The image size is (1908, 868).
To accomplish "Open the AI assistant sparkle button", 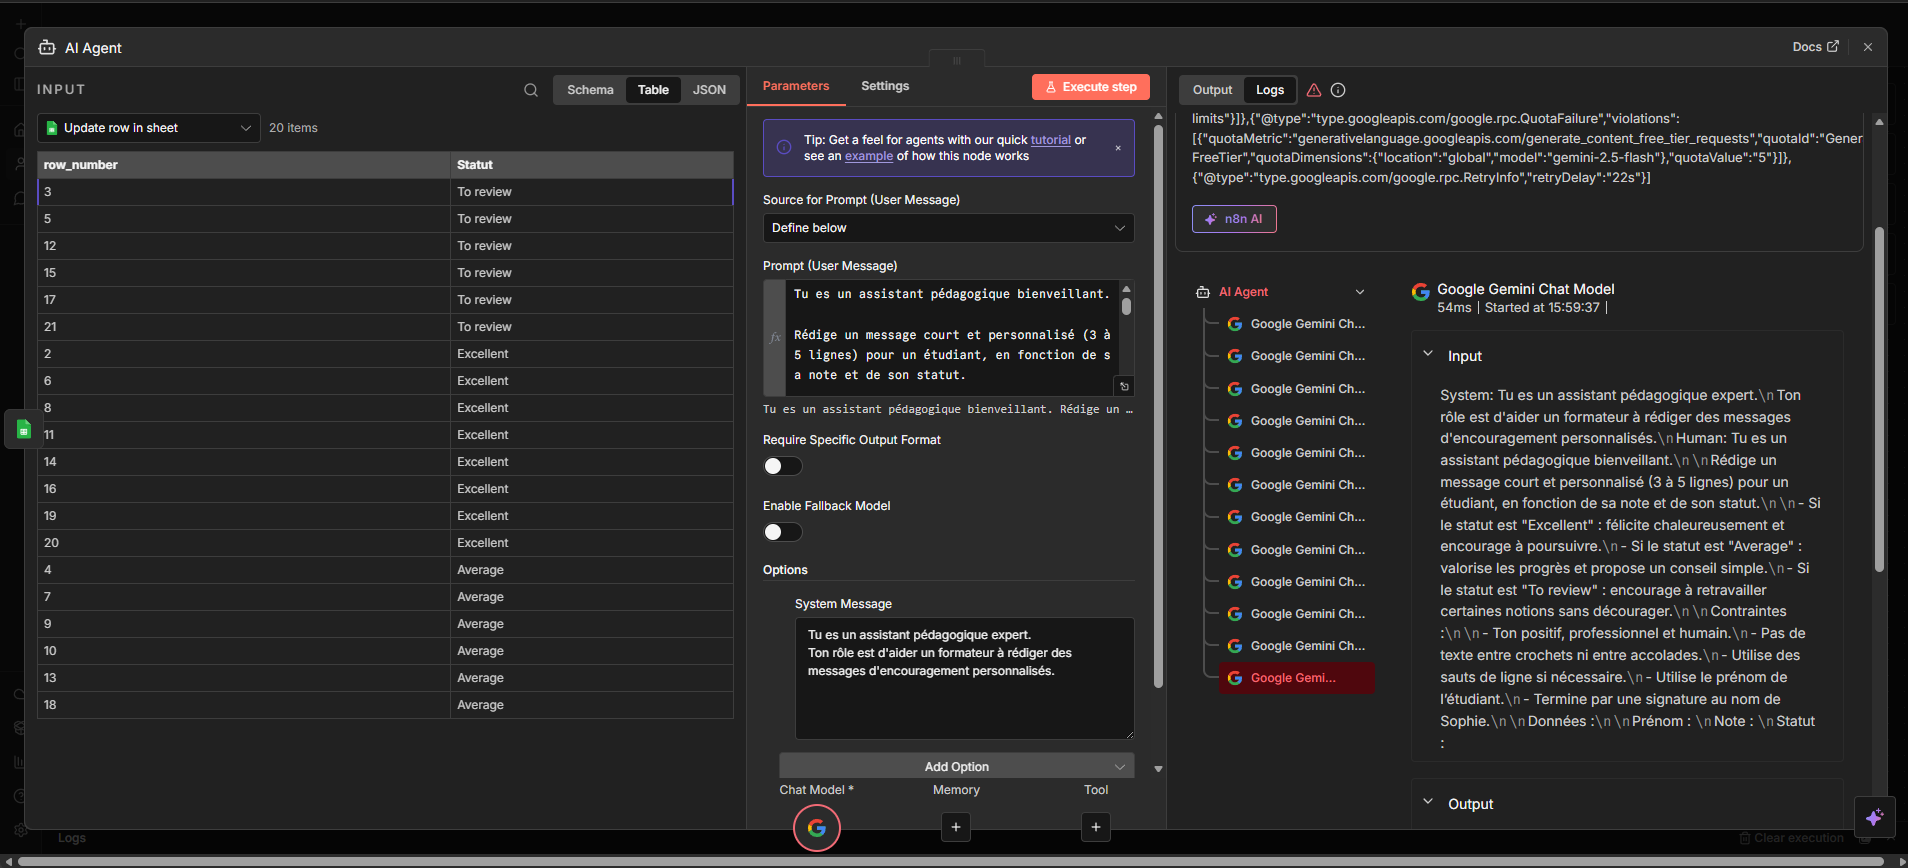I will click(x=1874, y=817).
